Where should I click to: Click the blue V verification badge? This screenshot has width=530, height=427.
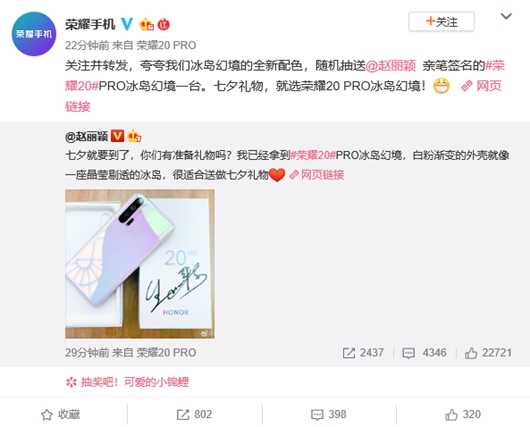click(127, 24)
